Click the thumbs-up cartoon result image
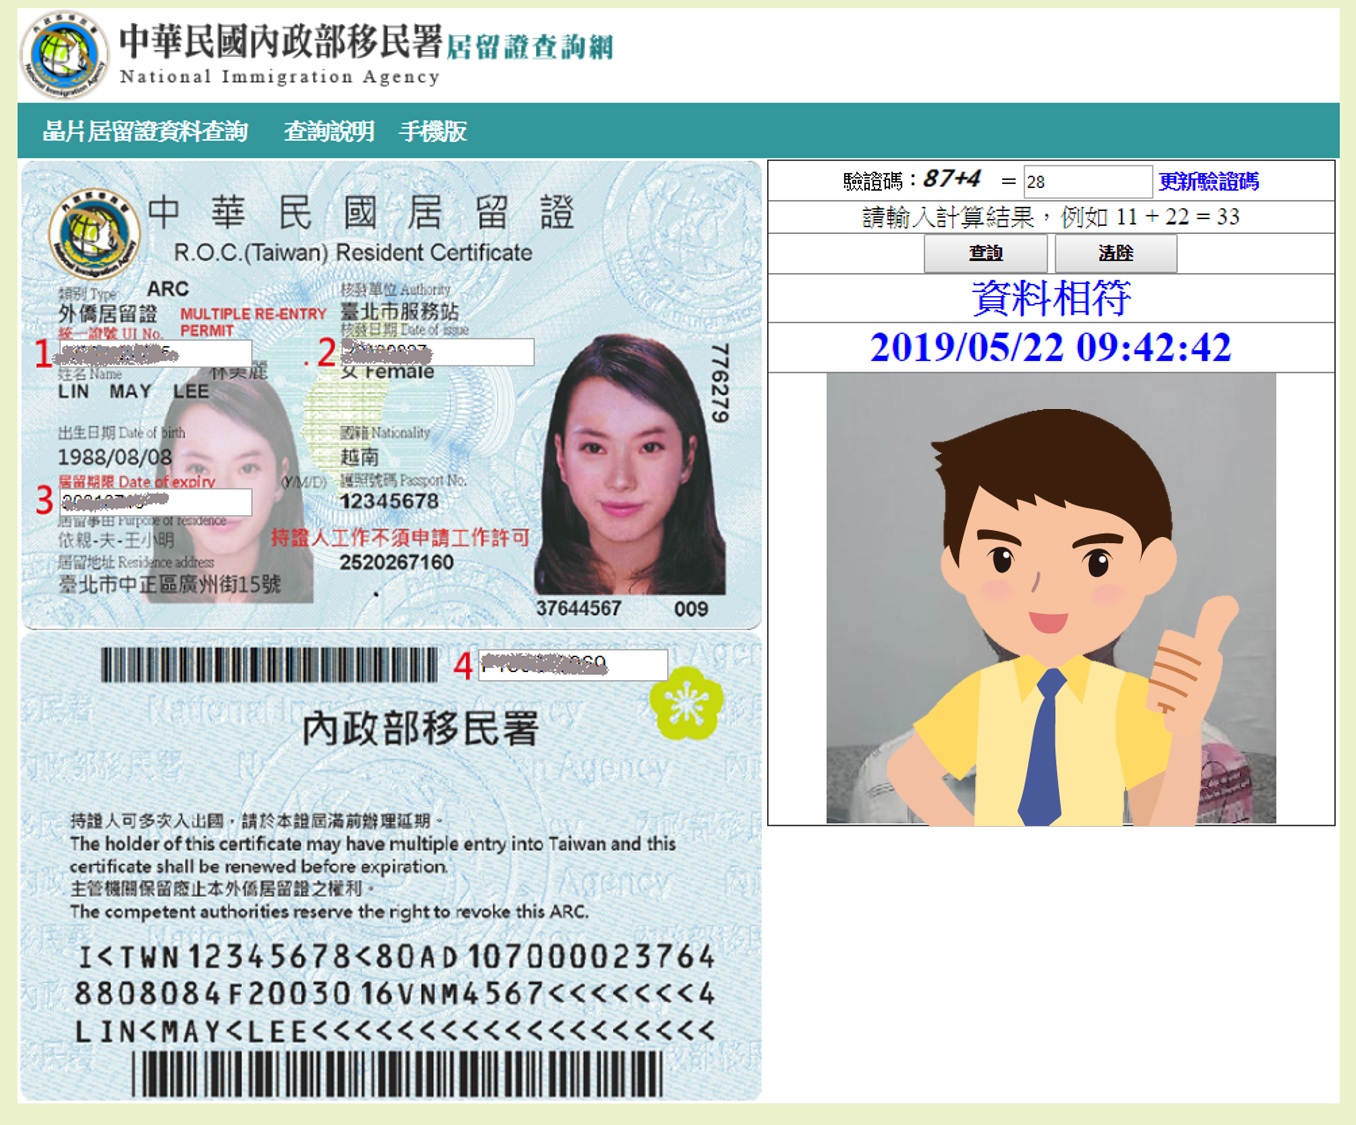Viewport: 1356px width, 1125px height. point(1051,599)
